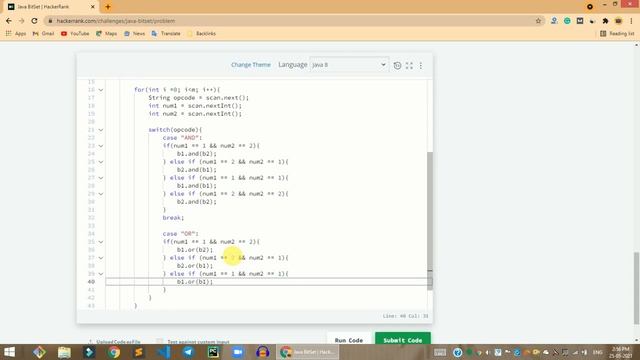The width and height of the screenshot is (640, 360).
Task: Go back in Chrome
Action: (9, 21)
